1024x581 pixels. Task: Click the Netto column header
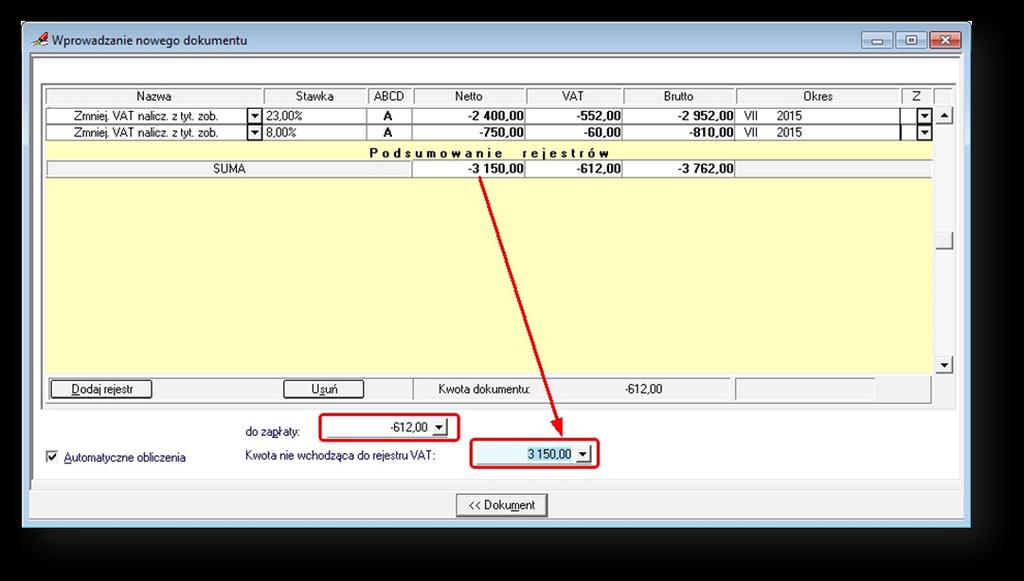pos(469,97)
